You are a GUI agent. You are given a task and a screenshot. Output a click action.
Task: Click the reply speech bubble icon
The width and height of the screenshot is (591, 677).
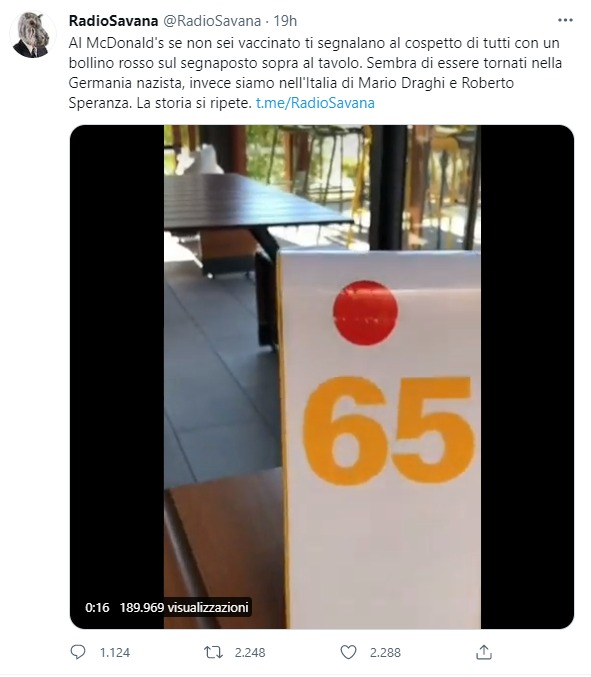(78, 652)
